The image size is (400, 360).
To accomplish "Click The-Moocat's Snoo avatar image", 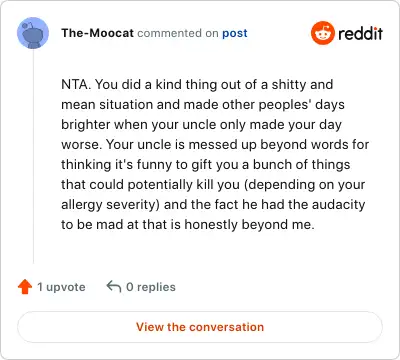I will (x=33, y=33).
